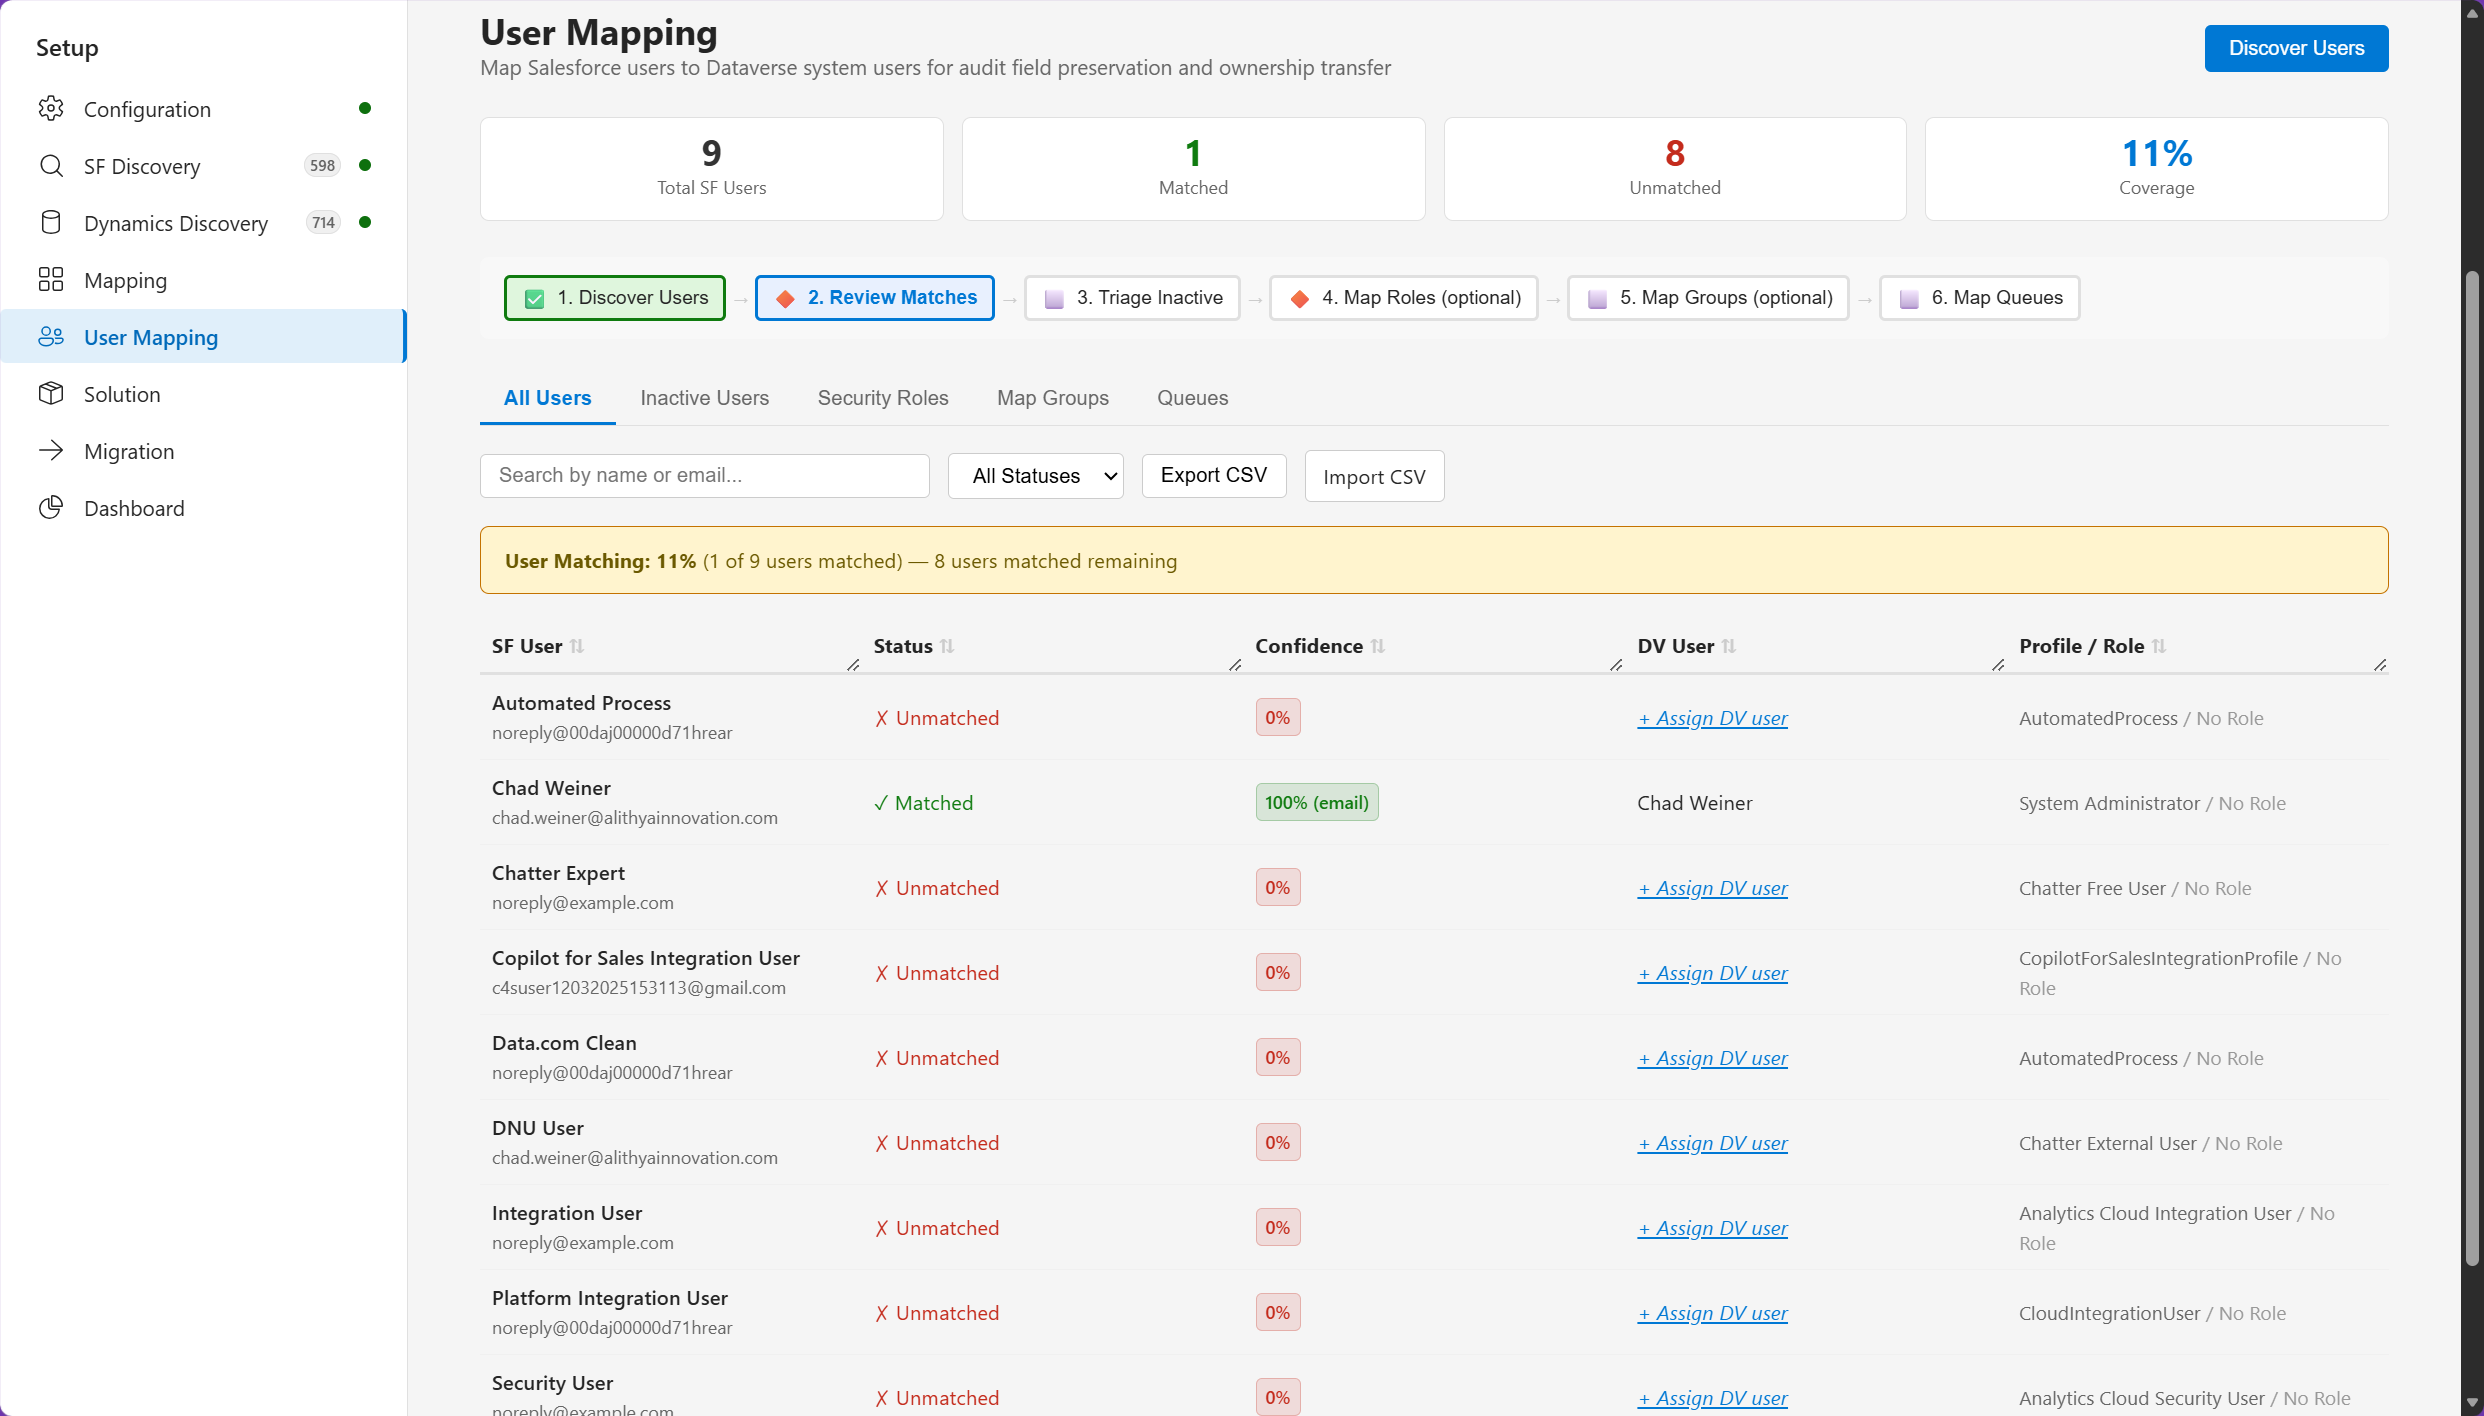Click the Migration arrow icon
2484x1416 pixels.
click(x=51, y=451)
